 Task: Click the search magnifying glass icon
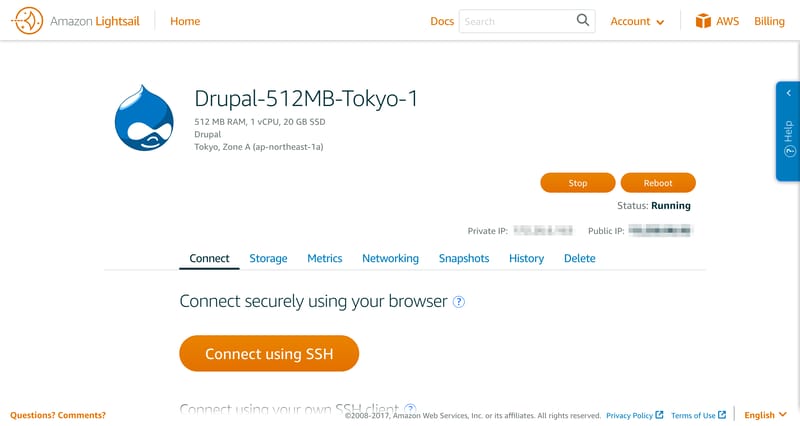(x=583, y=21)
